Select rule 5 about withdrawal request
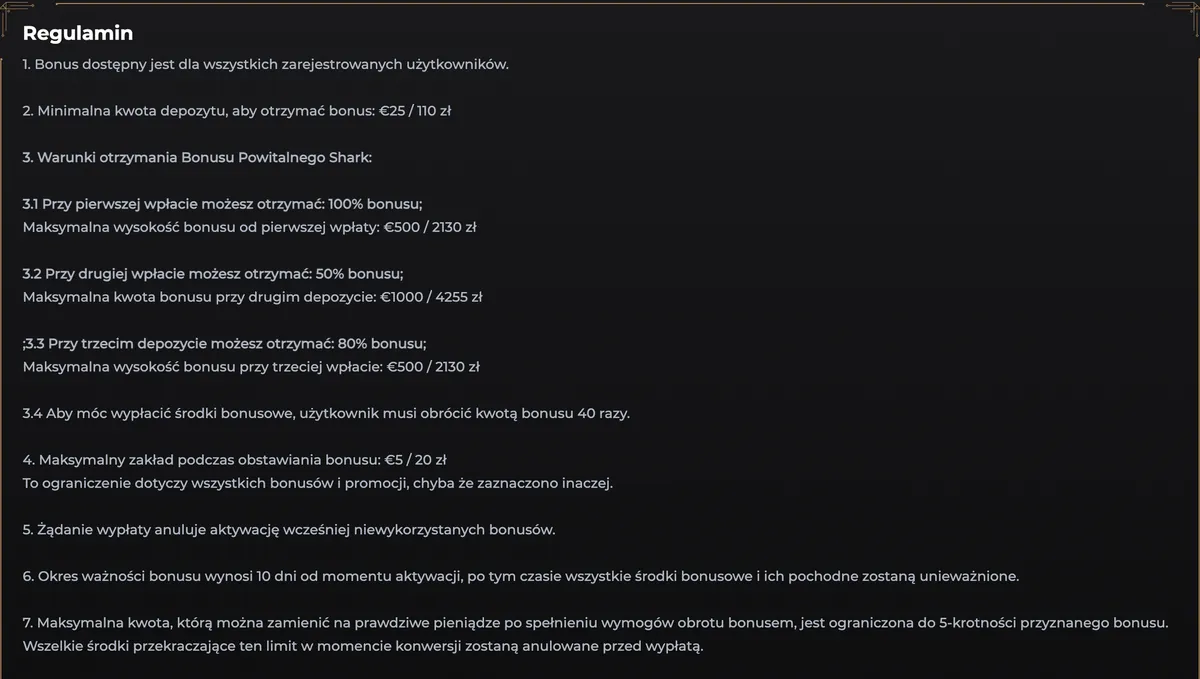 [289, 529]
